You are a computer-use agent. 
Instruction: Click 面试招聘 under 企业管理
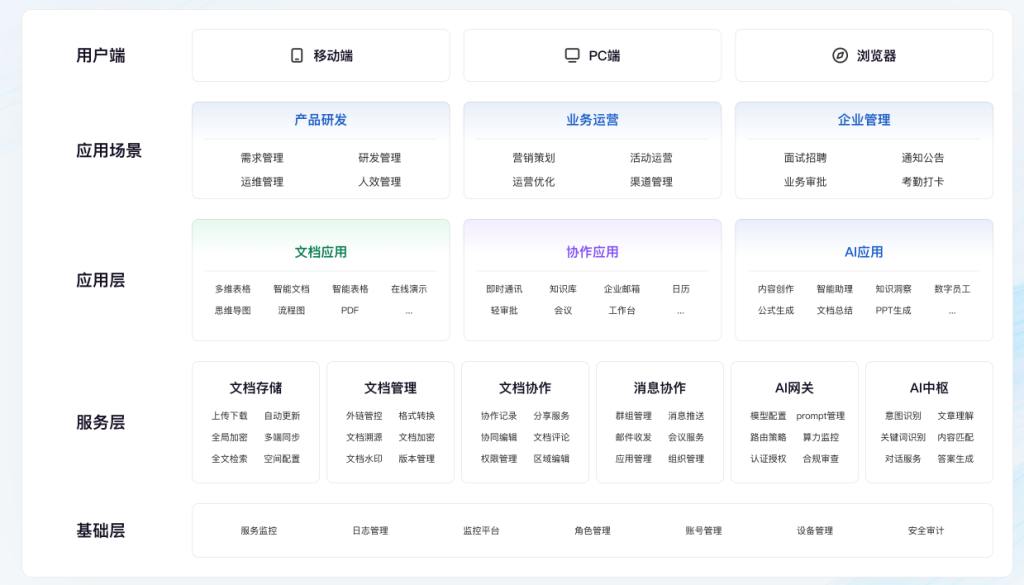click(x=805, y=157)
